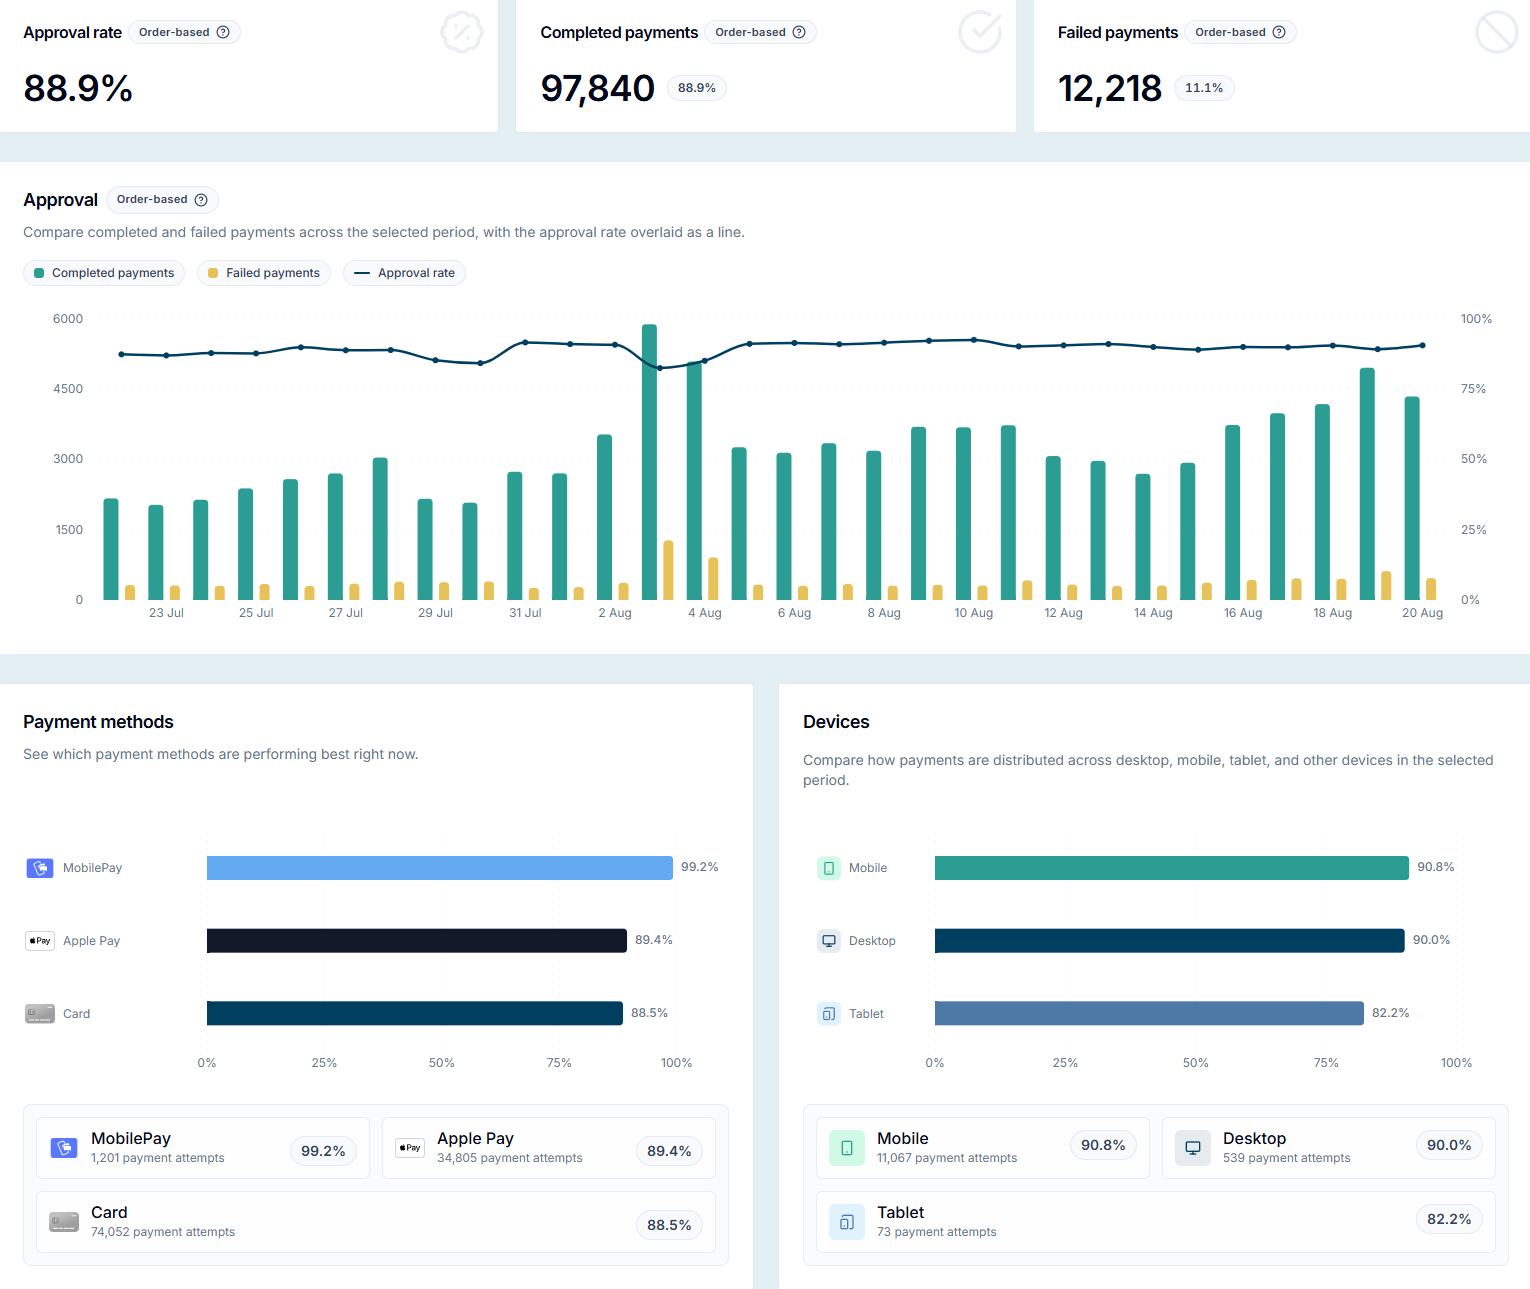Click the 99.2% label at the MobilePay bar end
This screenshot has height=1289, width=1530.
pos(700,867)
